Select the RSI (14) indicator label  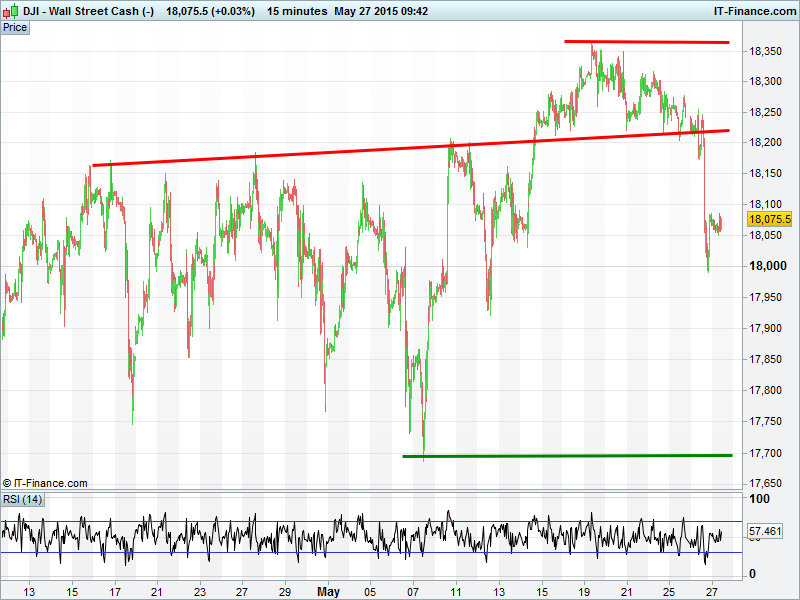coord(22,499)
